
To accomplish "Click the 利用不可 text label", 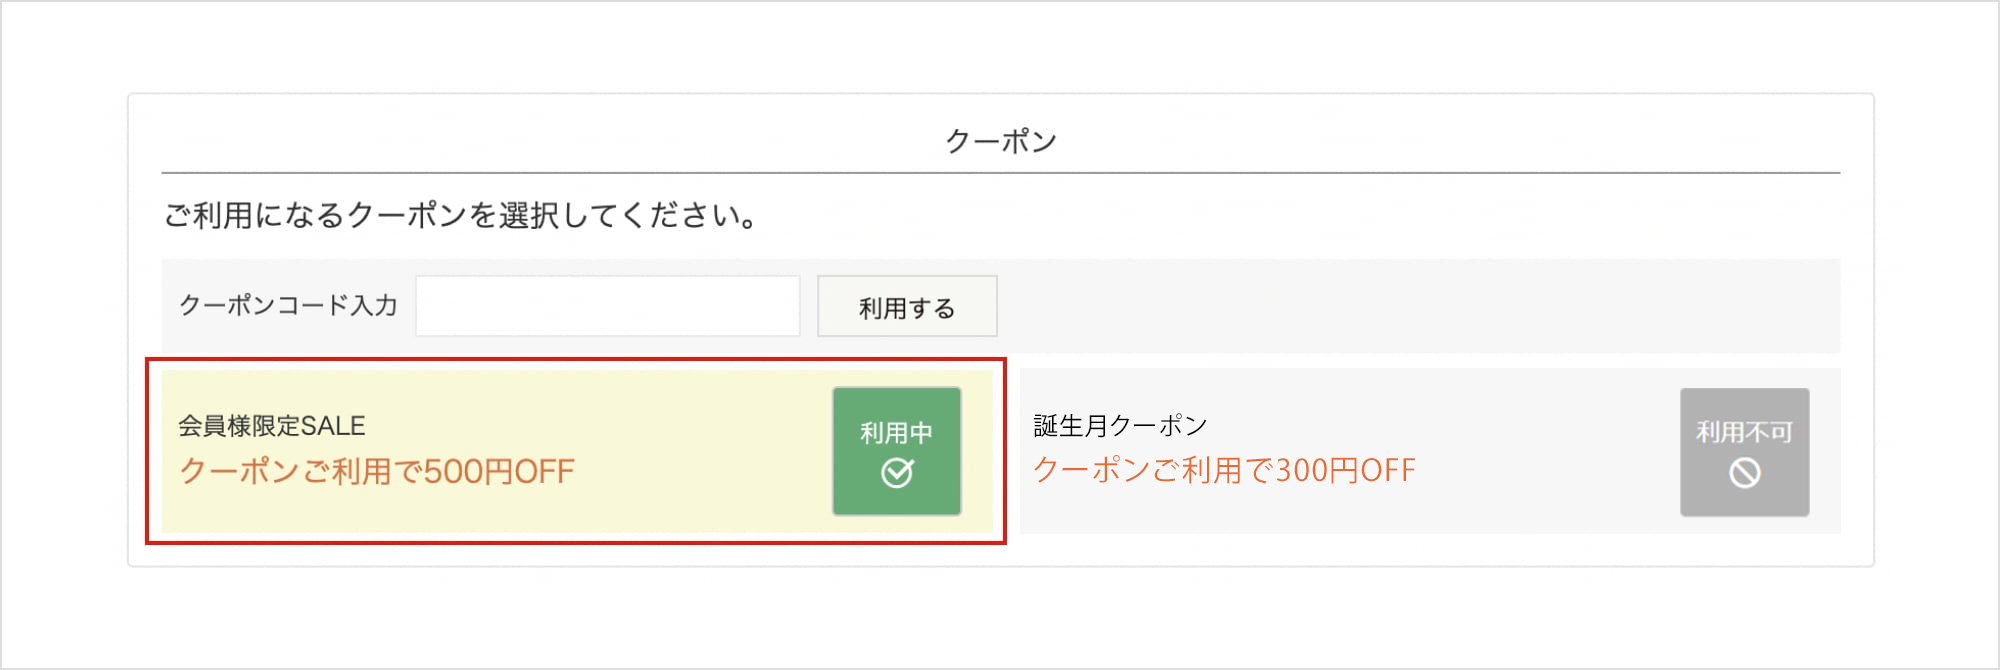I will click(1744, 432).
